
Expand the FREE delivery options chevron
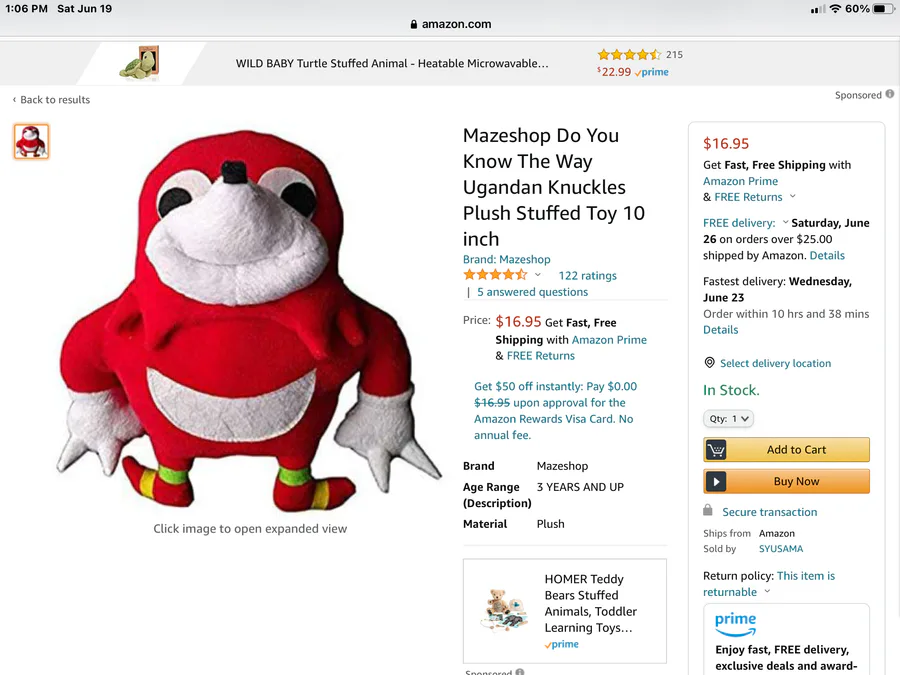pos(785,223)
